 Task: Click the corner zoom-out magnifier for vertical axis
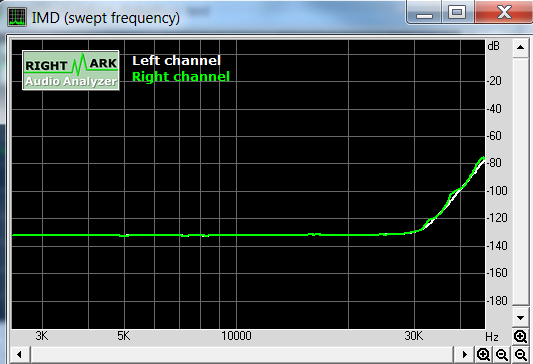point(520,354)
